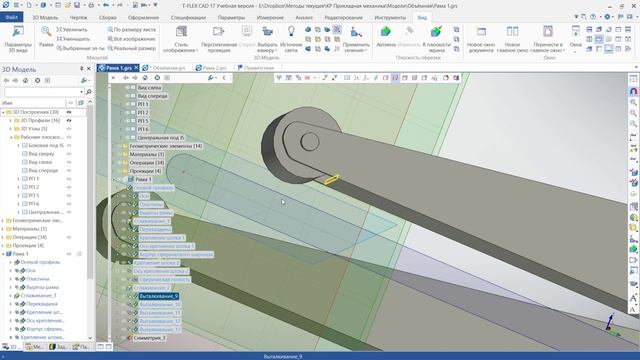Open the Источник света lamp icon
This screenshot has height=360, width=640.
[291, 31]
